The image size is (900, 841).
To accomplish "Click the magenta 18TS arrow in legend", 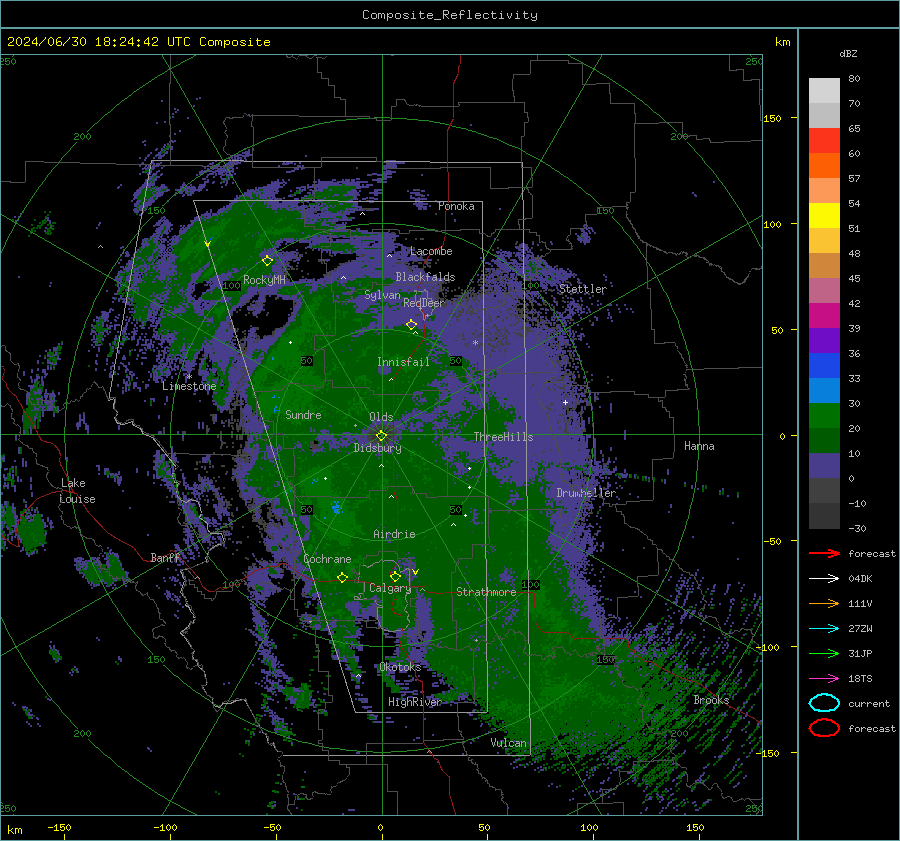I will pos(824,679).
